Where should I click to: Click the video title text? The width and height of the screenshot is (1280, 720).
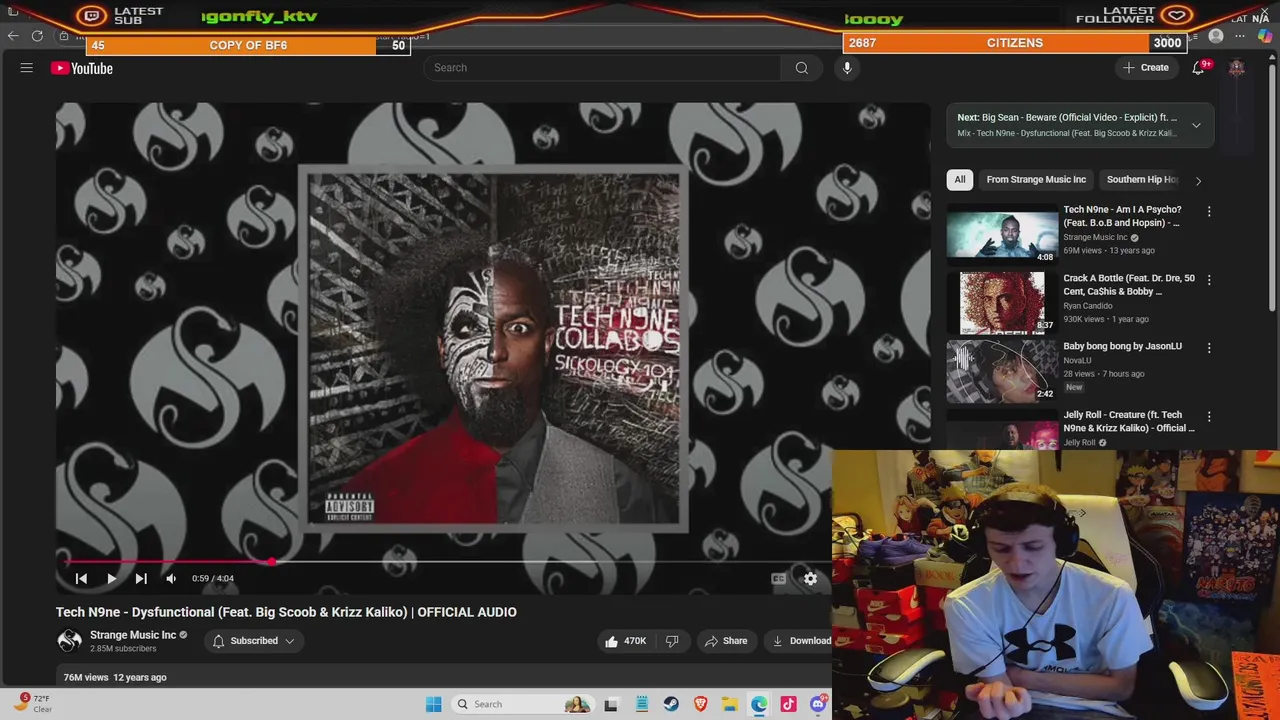(x=286, y=612)
